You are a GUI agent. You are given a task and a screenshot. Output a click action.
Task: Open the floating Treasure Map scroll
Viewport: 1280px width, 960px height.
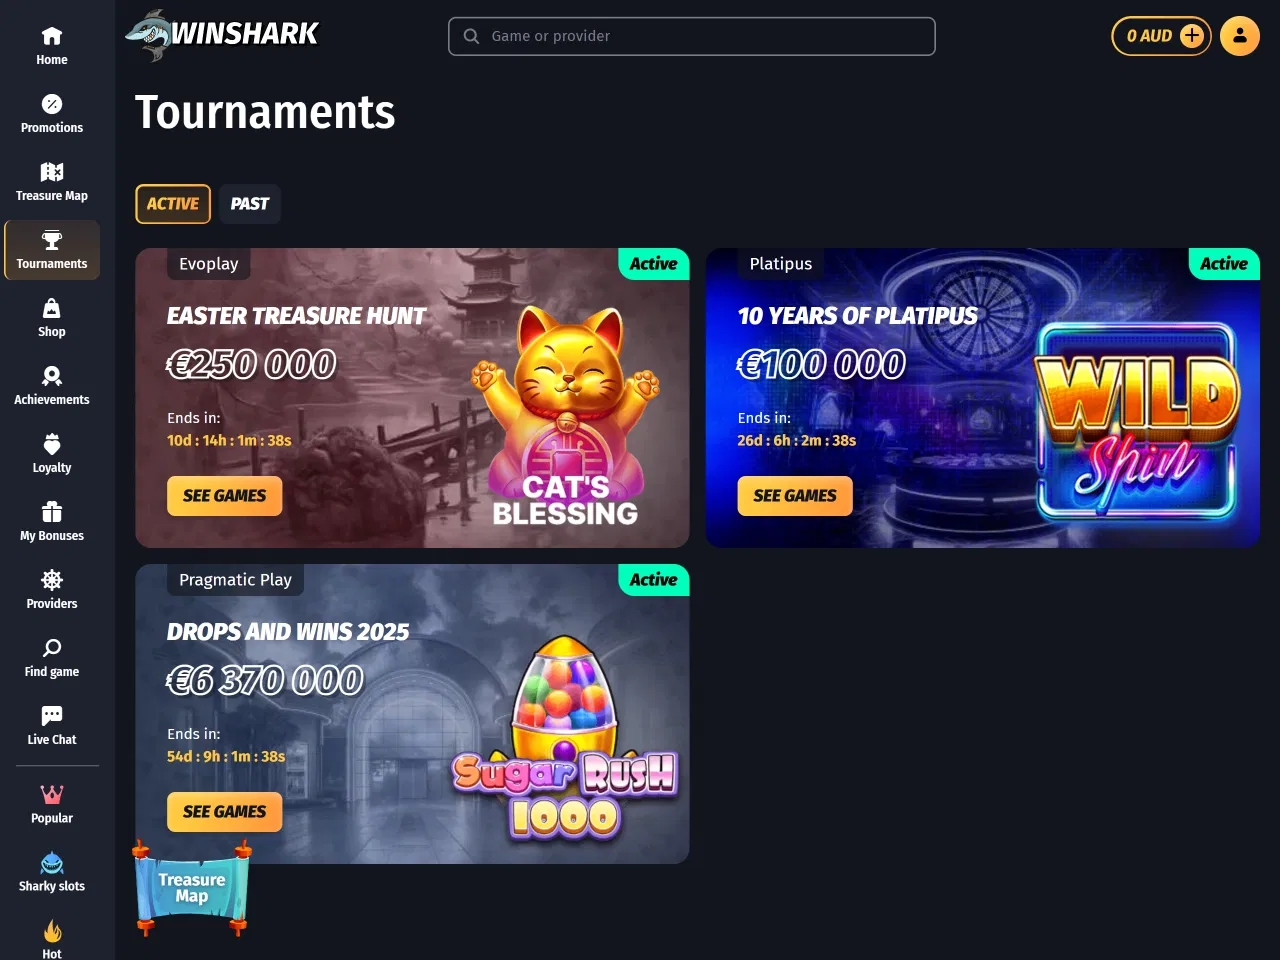click(192, 887)
